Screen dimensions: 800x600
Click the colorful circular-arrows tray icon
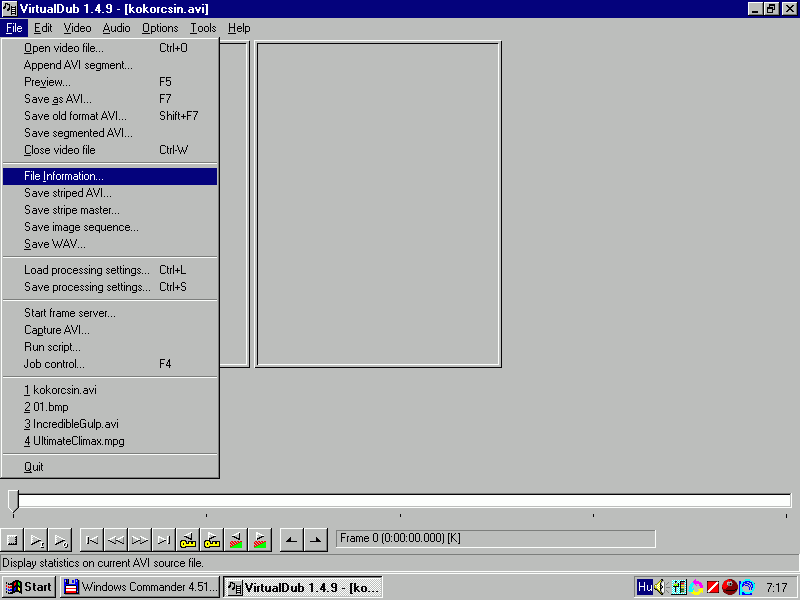(x=696, y=587)
